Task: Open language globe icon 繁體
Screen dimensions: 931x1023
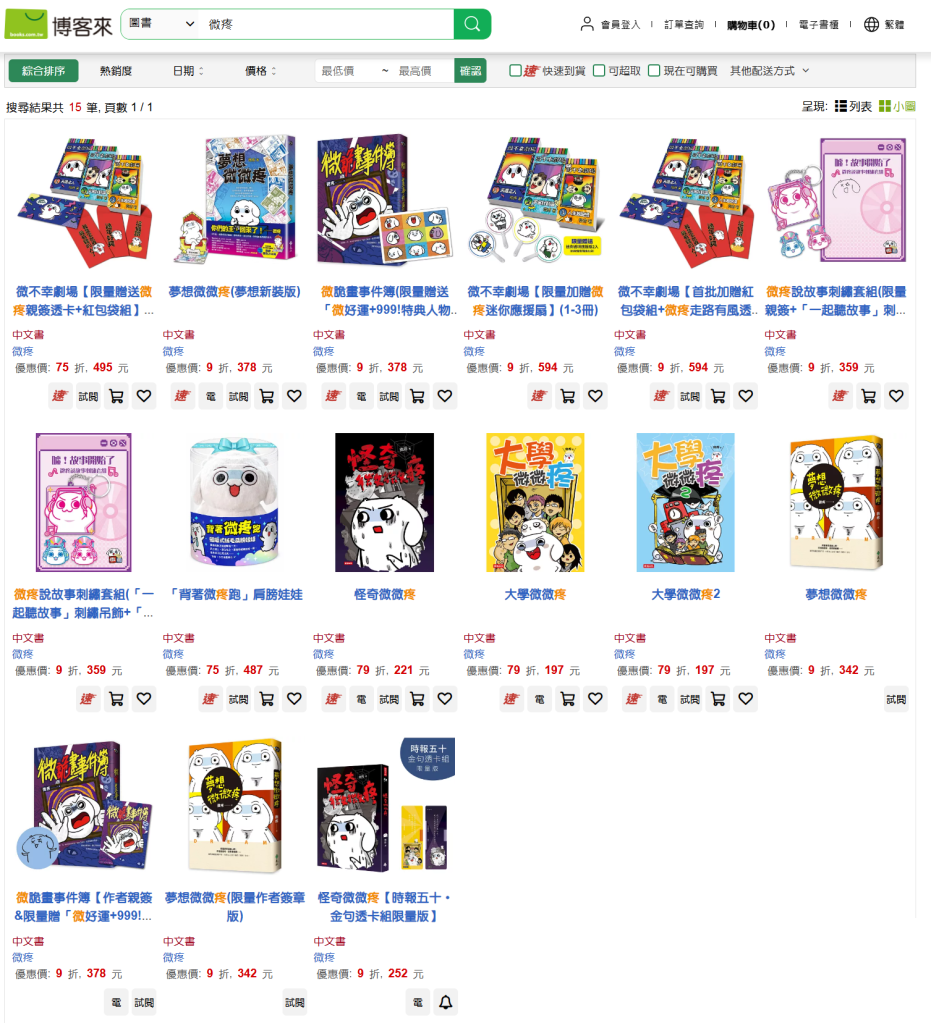Action: pos(884,25)
